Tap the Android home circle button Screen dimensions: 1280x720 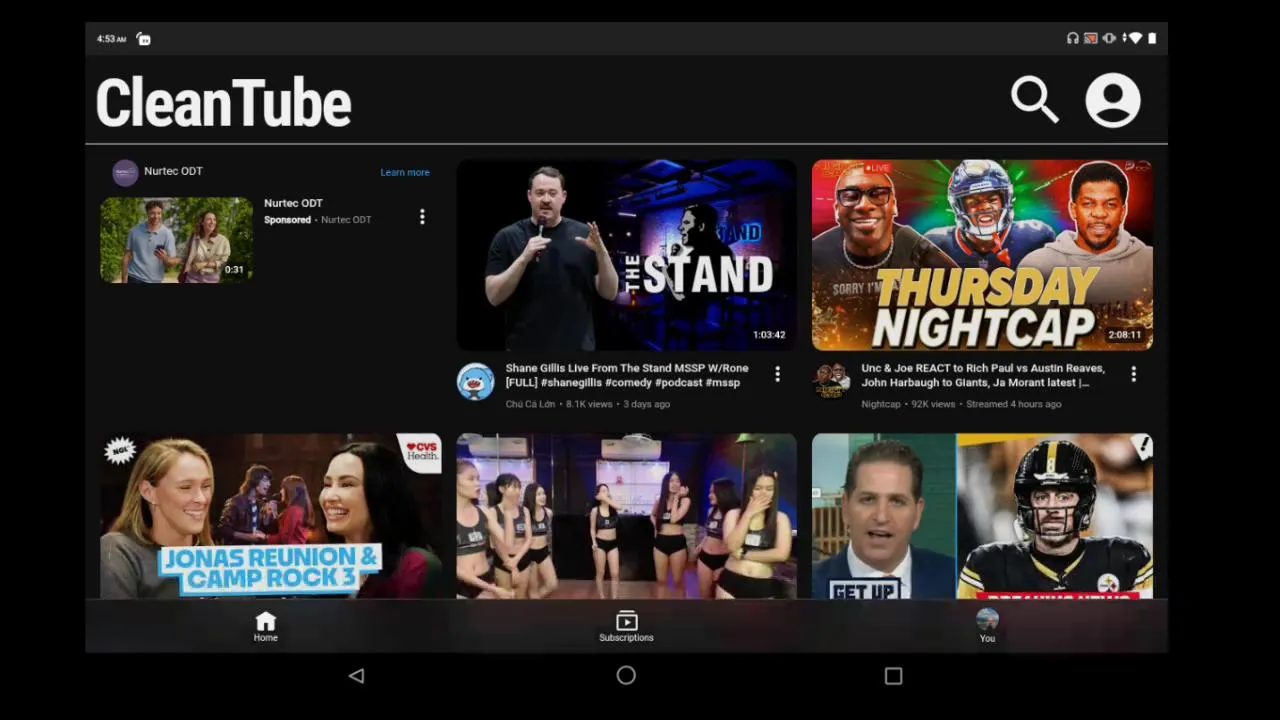tap(626, 676)
